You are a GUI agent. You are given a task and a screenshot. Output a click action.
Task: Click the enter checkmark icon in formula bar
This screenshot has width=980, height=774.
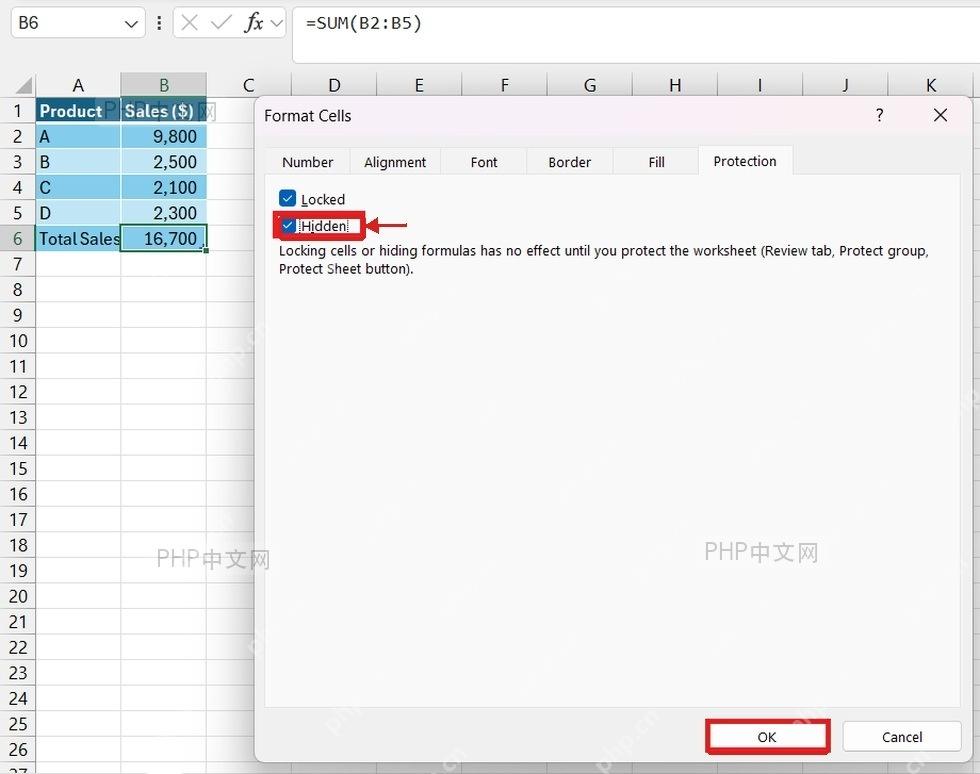point(221,23)
